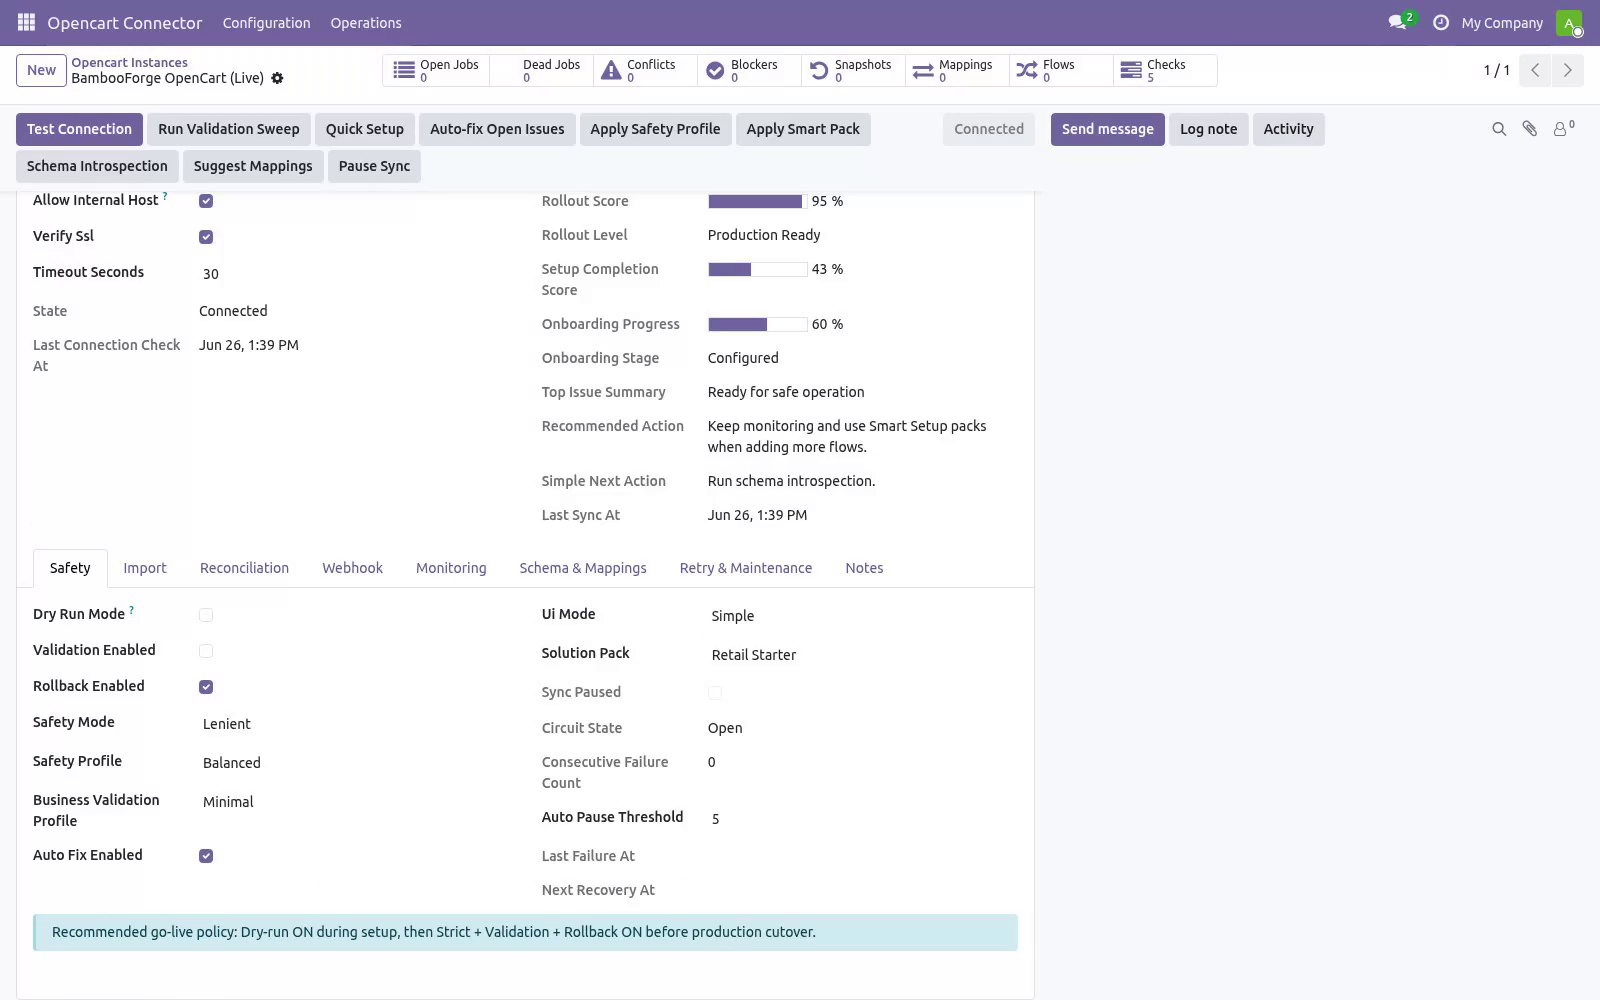Click the Schema Introspection button
This screenshot has height=1000, width=1600.
97,166
